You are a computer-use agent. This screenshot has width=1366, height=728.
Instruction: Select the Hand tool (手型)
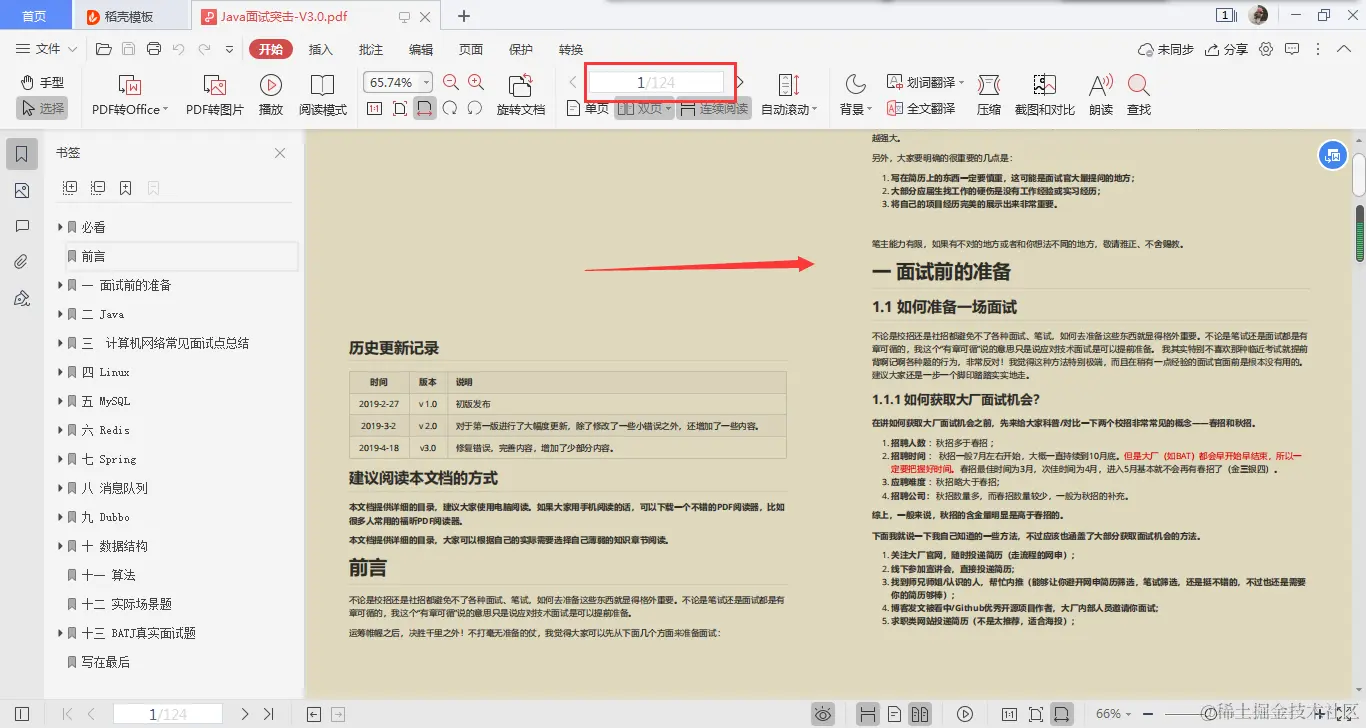click(x=45, y=84)
